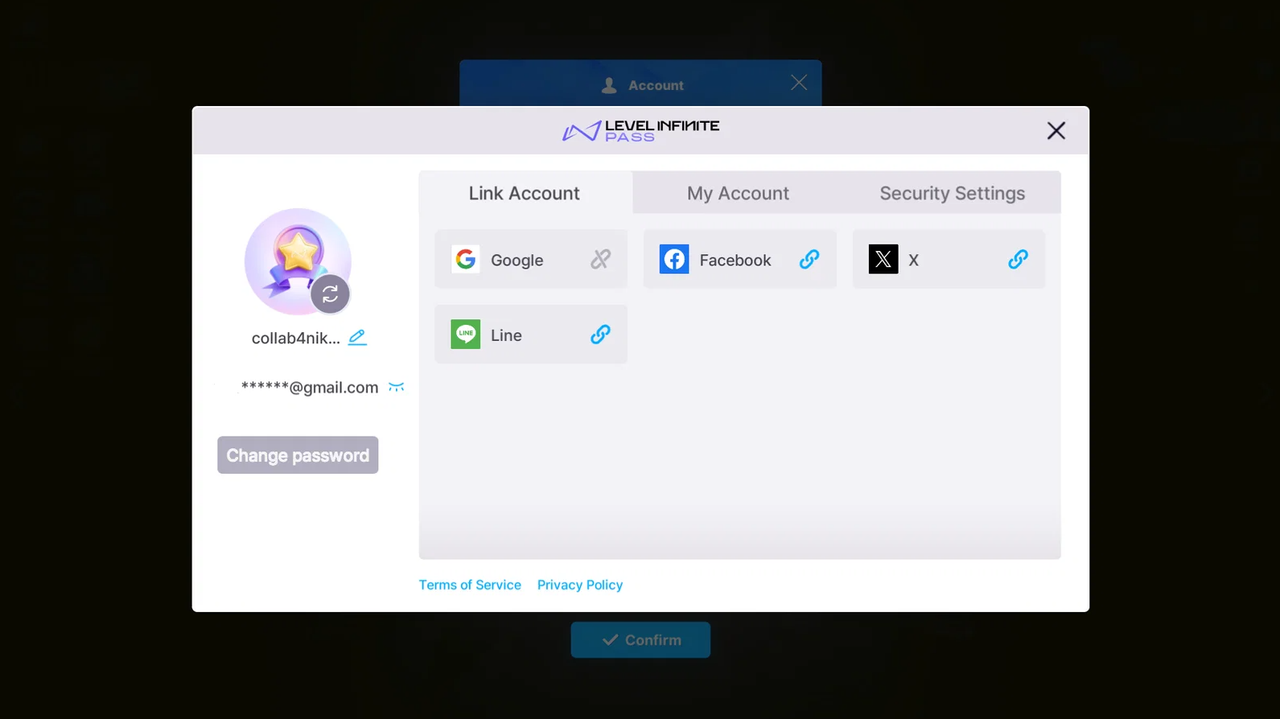Refresh the avatar with the swap icon
The height and width of the screenshot is (719, 1280).
330,294
